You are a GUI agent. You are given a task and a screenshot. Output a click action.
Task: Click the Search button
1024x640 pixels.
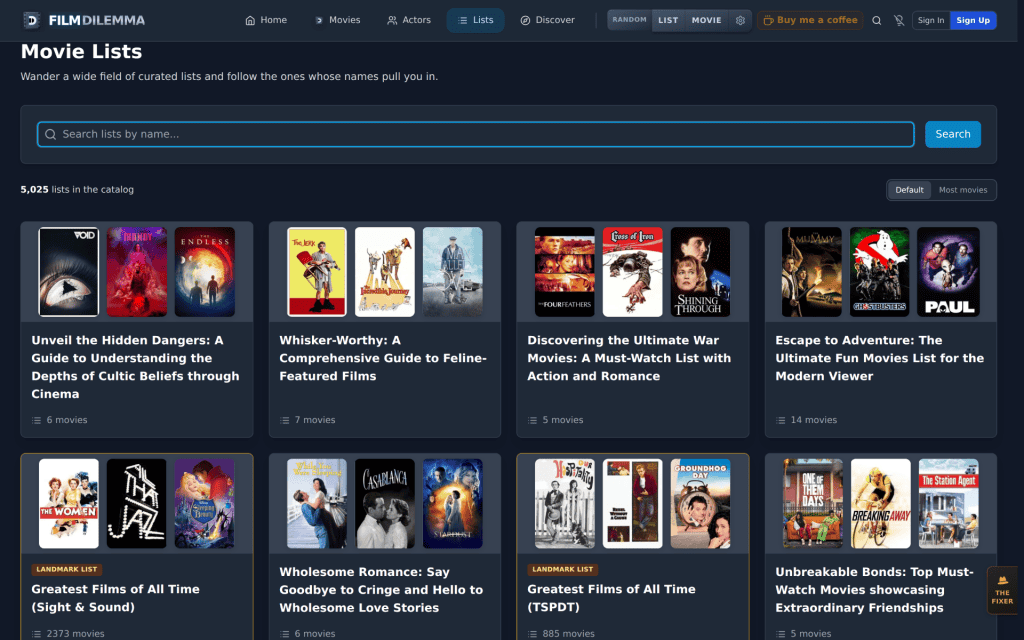pos(952,135)
